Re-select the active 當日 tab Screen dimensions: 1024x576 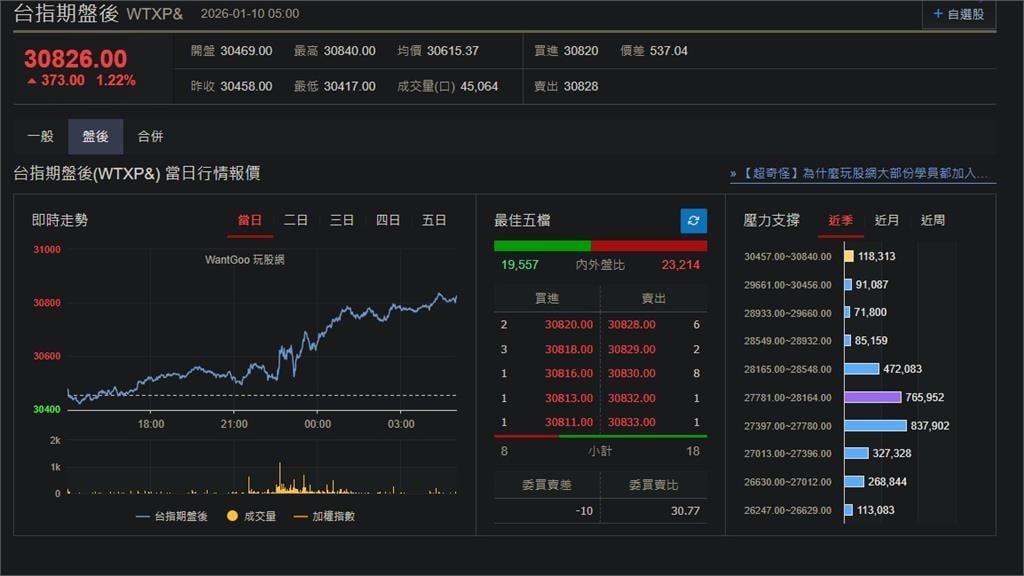[x=248, y=220]
